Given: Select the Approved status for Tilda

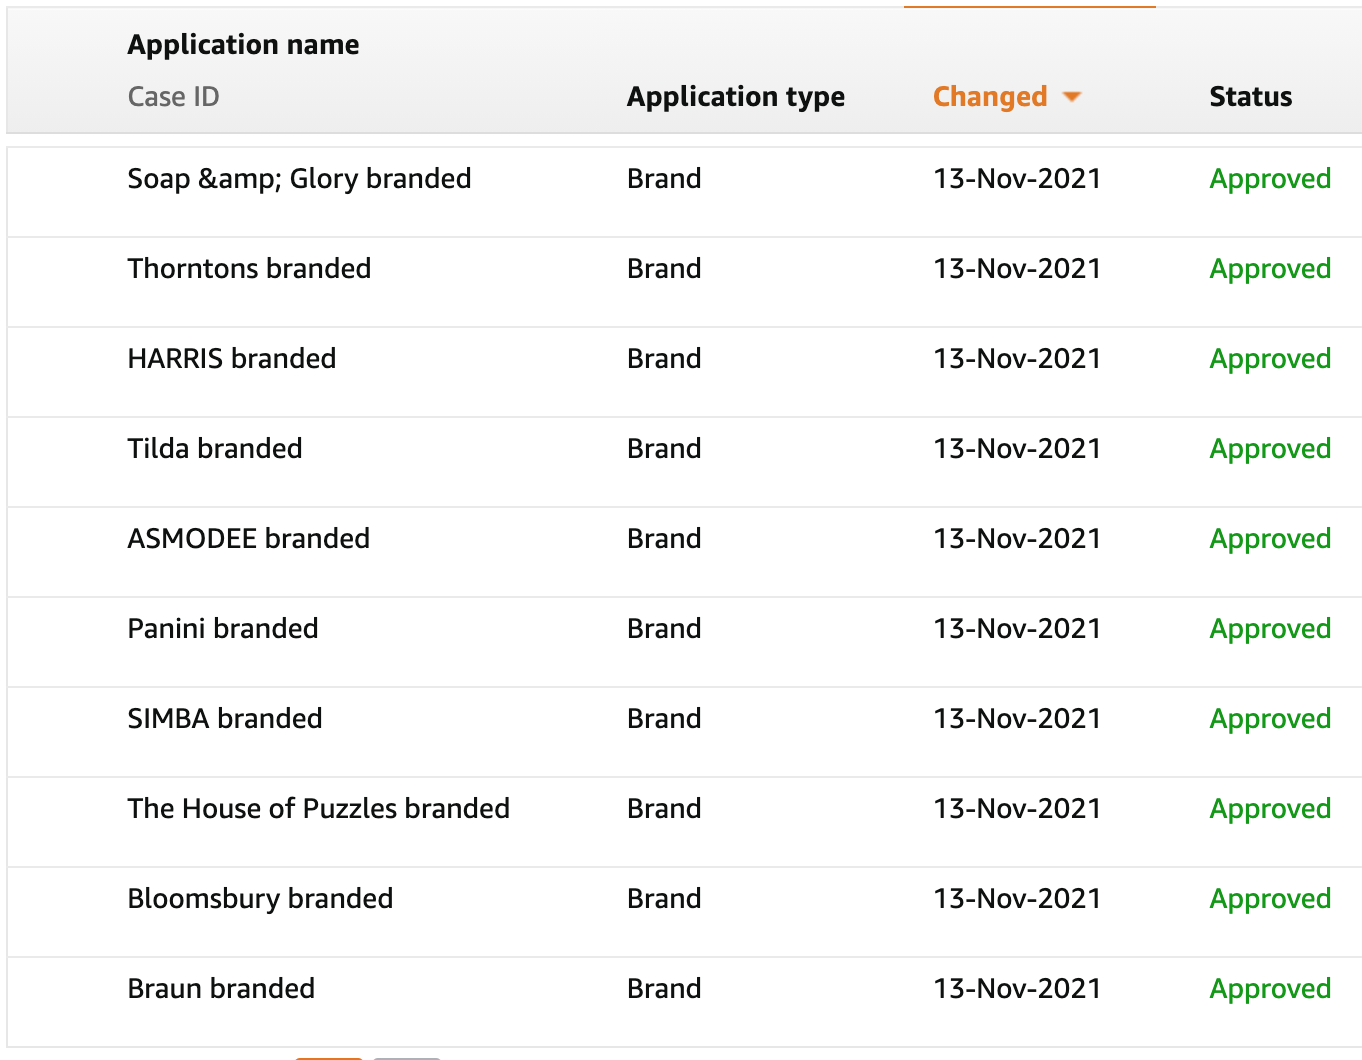Looking at the screenshot, I should (x=1270, y=450).
